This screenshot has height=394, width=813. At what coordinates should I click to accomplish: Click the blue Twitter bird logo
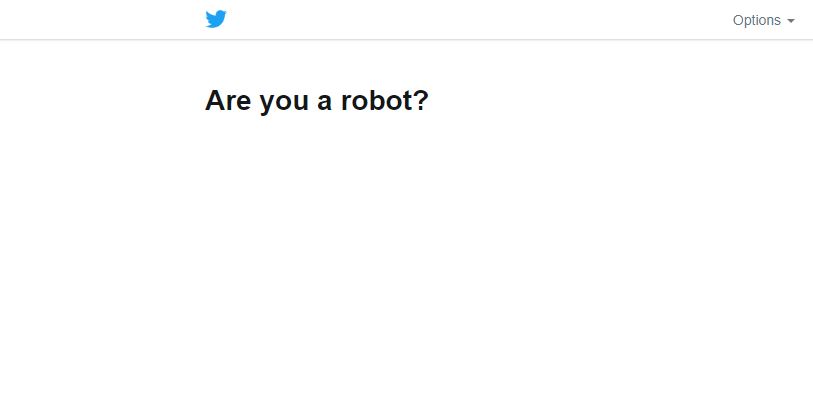coord(216,19)
